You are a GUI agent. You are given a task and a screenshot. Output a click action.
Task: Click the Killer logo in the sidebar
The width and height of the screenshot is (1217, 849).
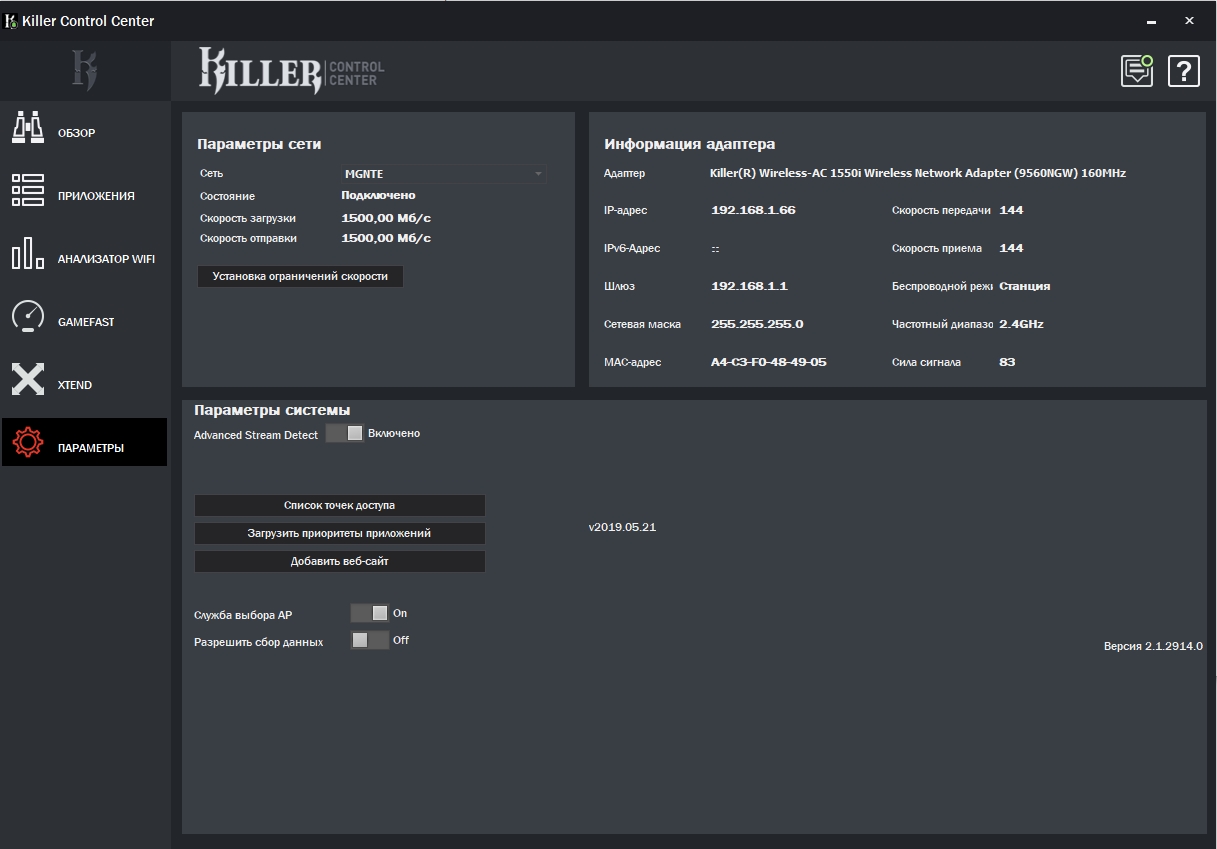coord(85,70)
